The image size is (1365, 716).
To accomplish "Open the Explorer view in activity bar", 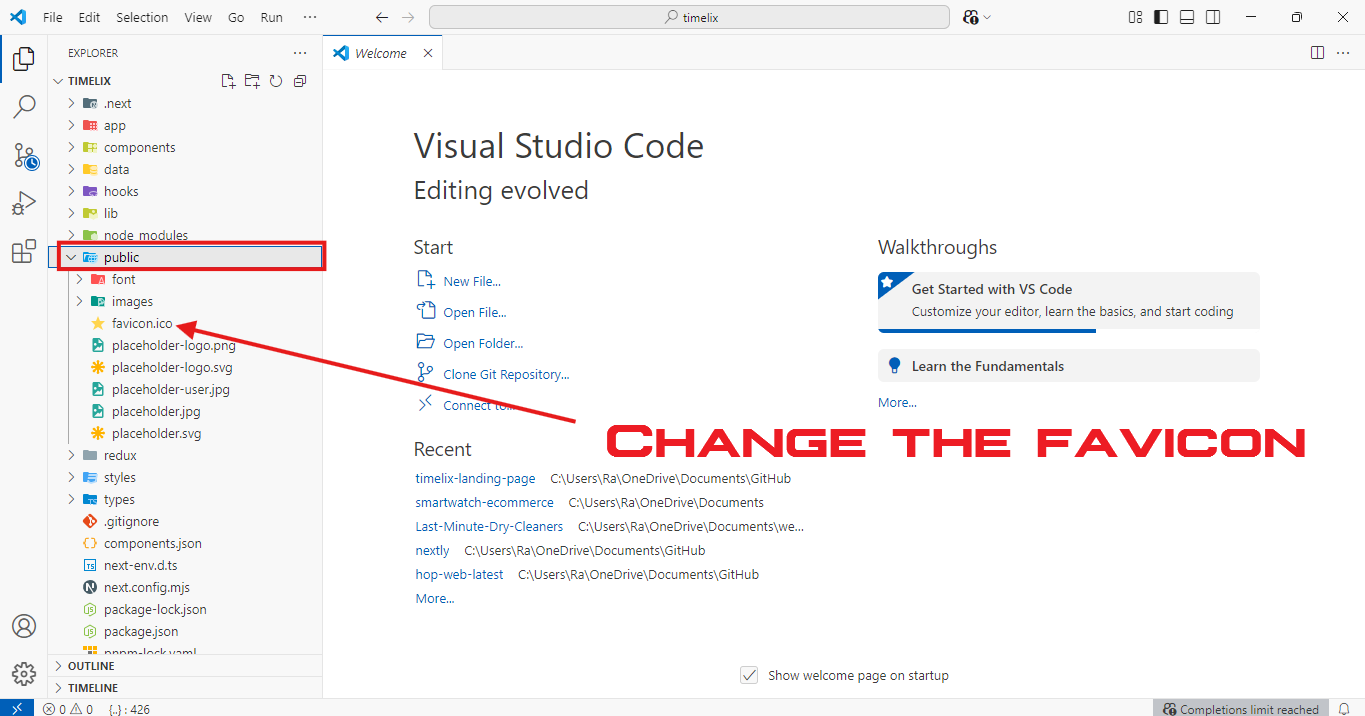I will click(23, 59).
